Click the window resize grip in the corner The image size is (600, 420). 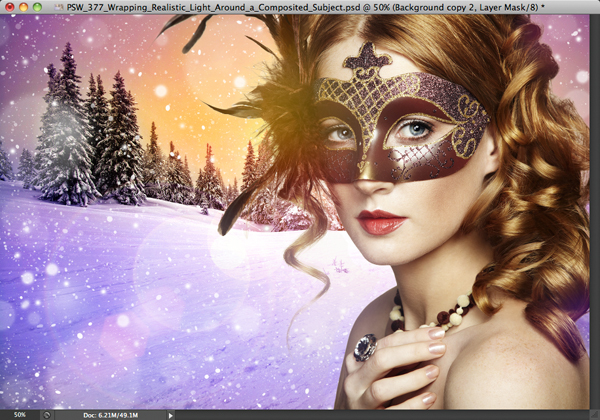[x=595, y=415]
